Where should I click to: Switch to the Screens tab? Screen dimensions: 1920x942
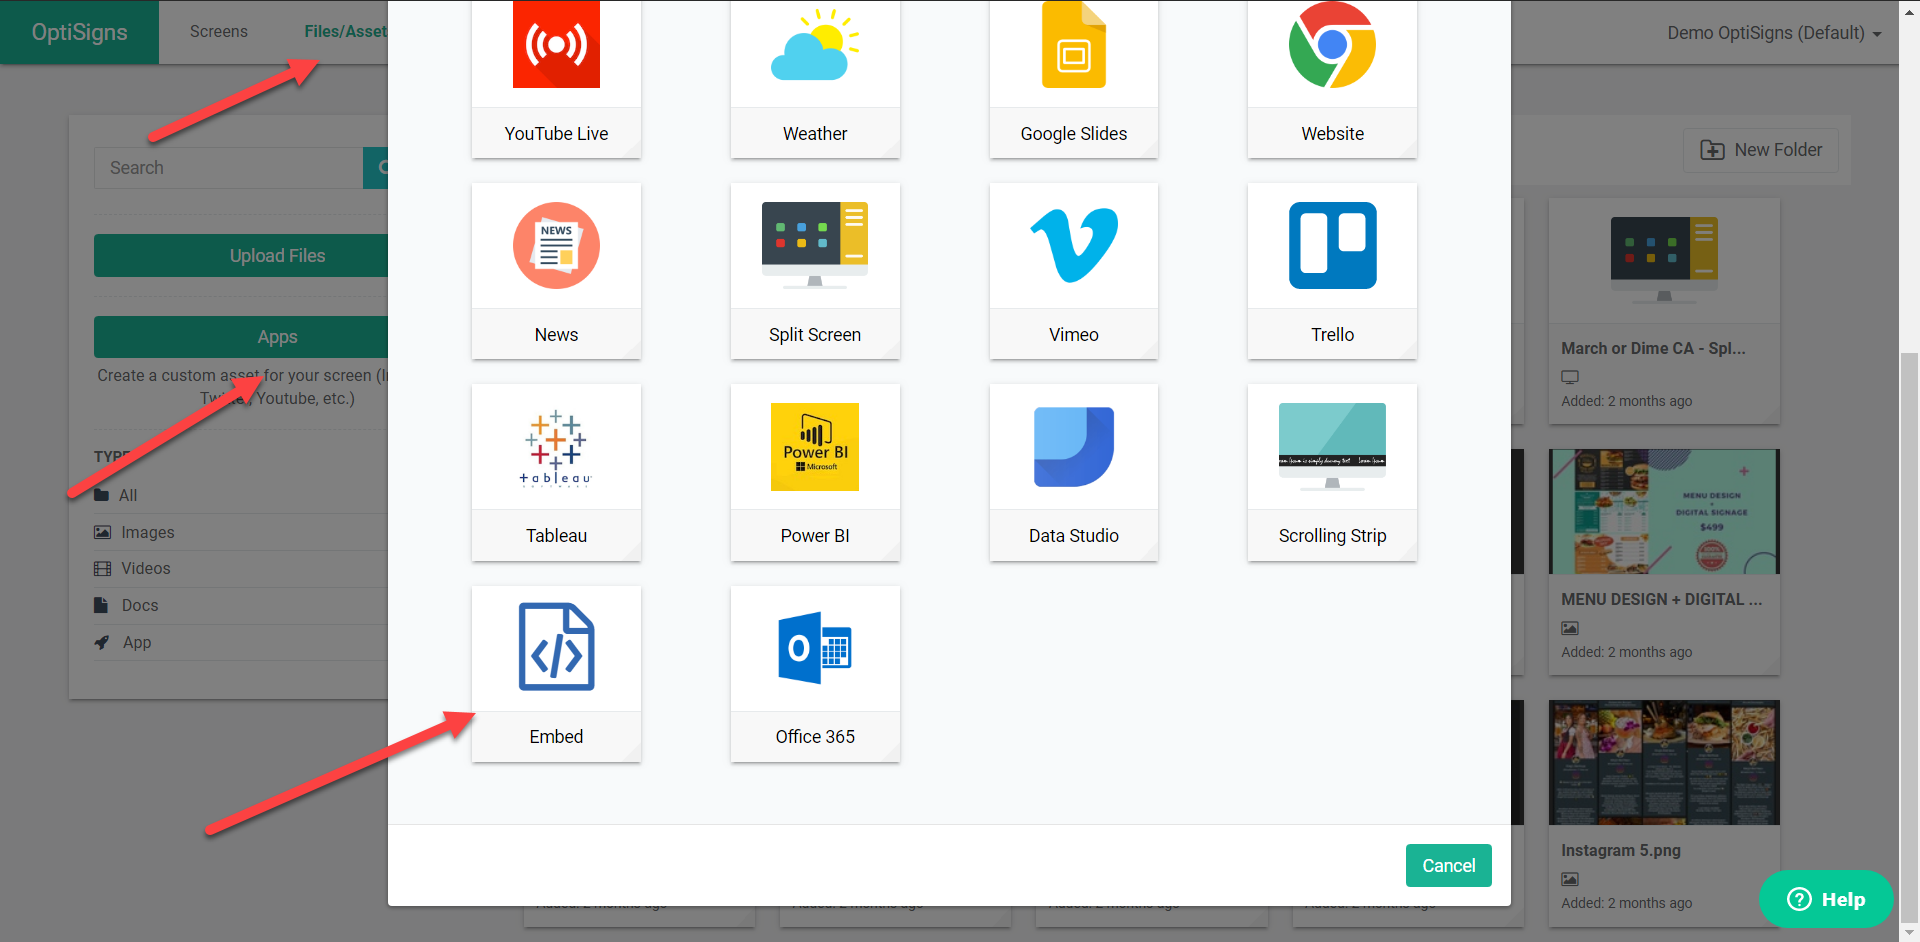(218, 31)
